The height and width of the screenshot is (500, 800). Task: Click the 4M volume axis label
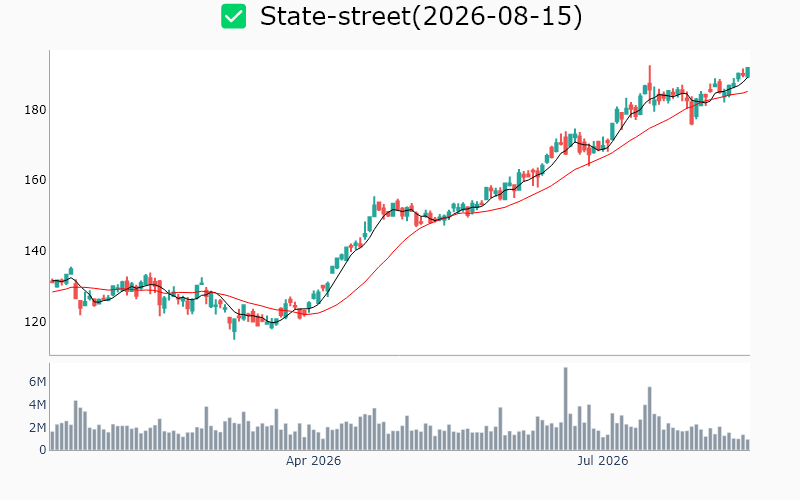37,405
